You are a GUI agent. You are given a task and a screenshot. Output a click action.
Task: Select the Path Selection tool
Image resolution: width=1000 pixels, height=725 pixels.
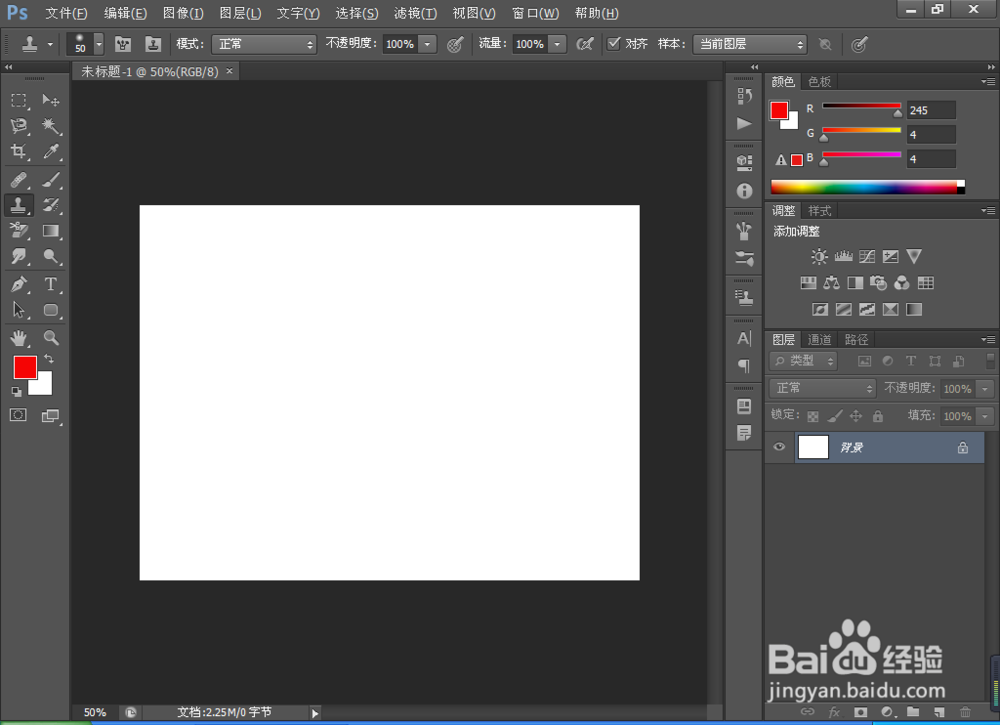tap(18, 310)
